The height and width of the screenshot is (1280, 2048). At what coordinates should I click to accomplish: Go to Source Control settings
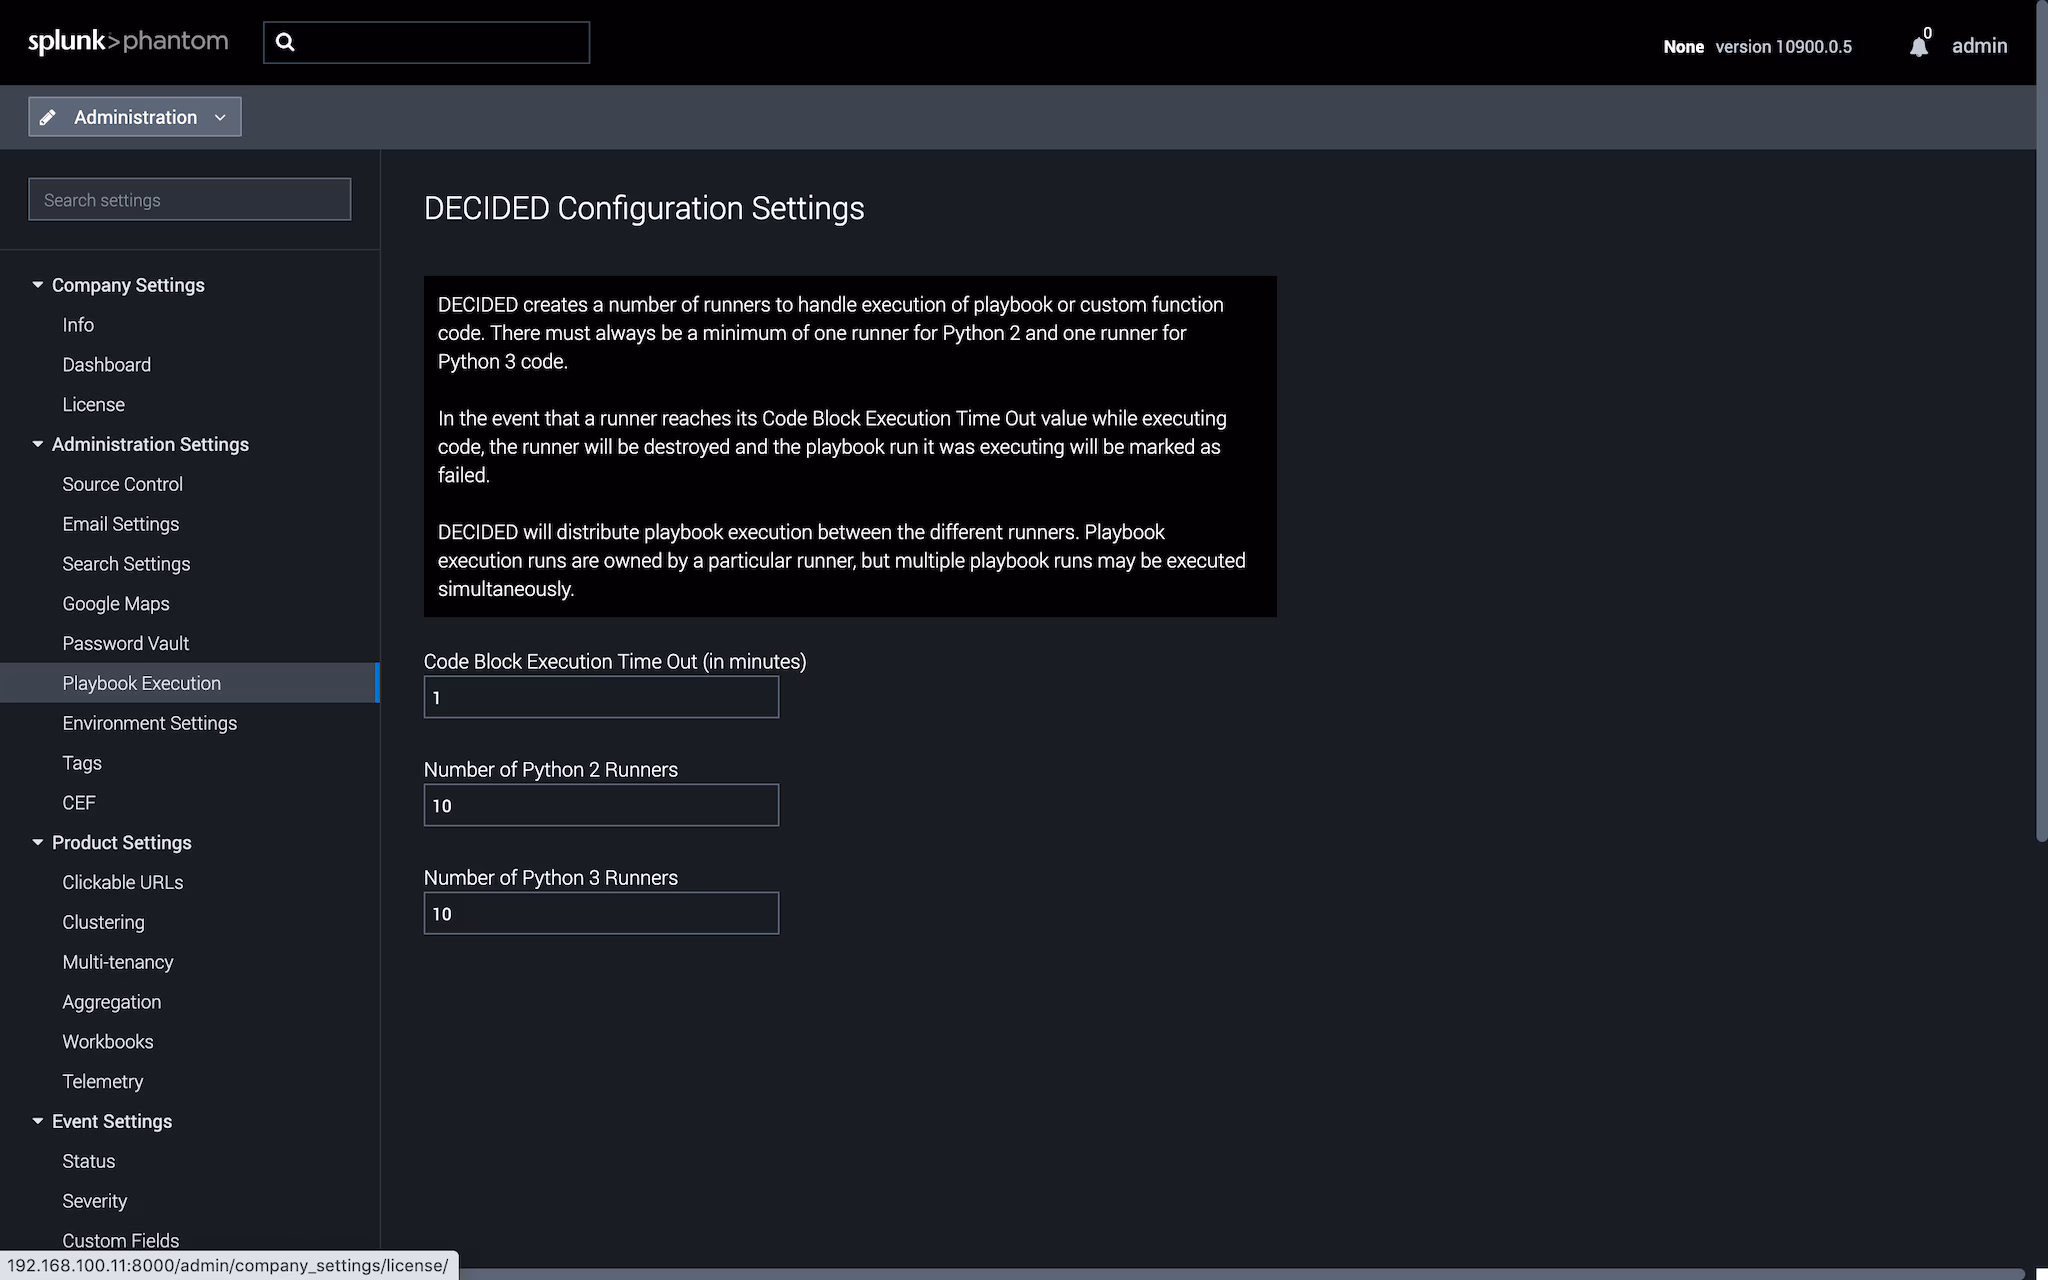coord(122,484)
